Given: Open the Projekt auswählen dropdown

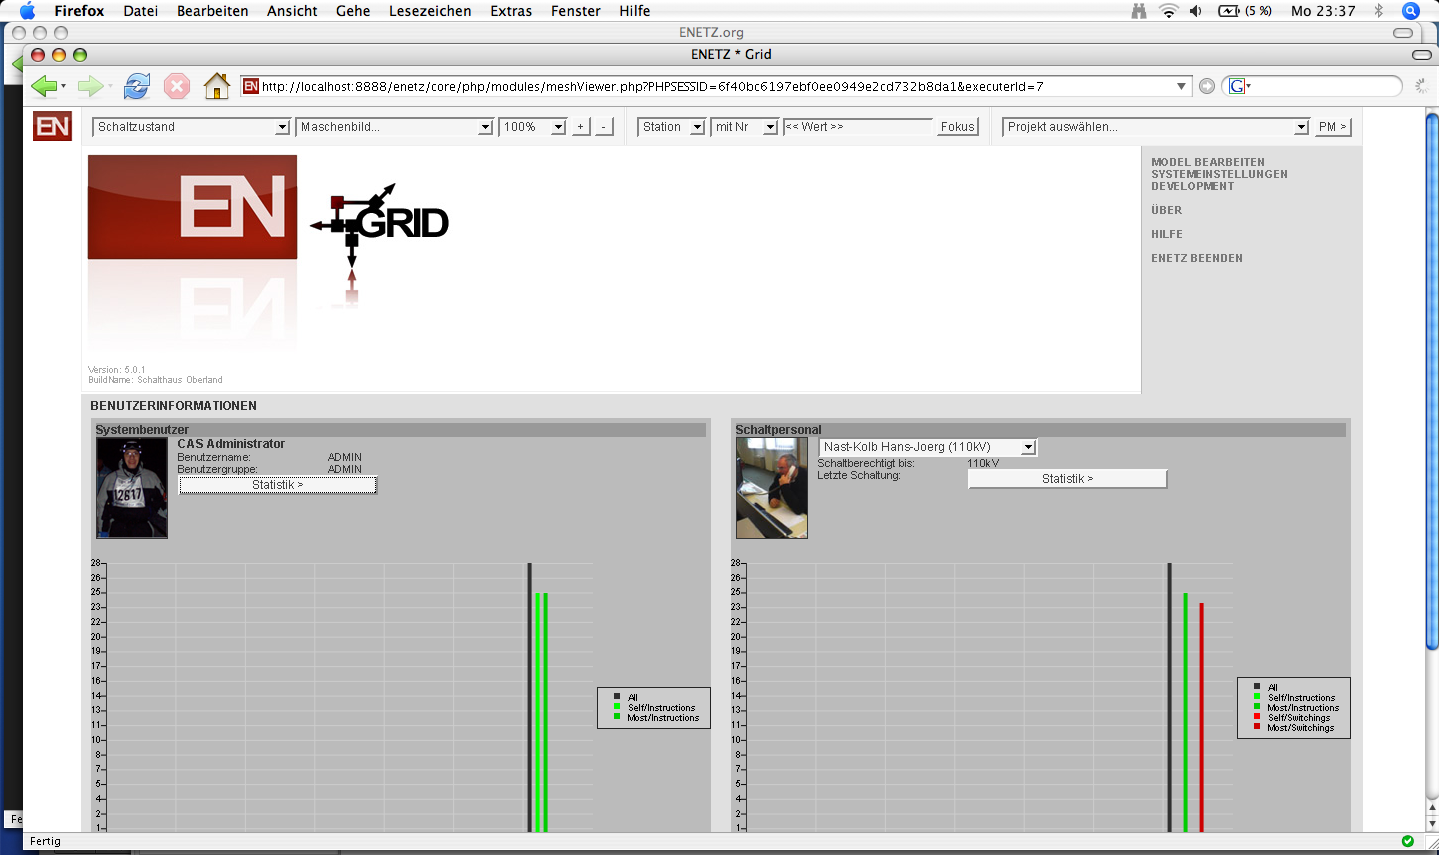Looking at the screenshot, I should click(x=1155, y=127).
